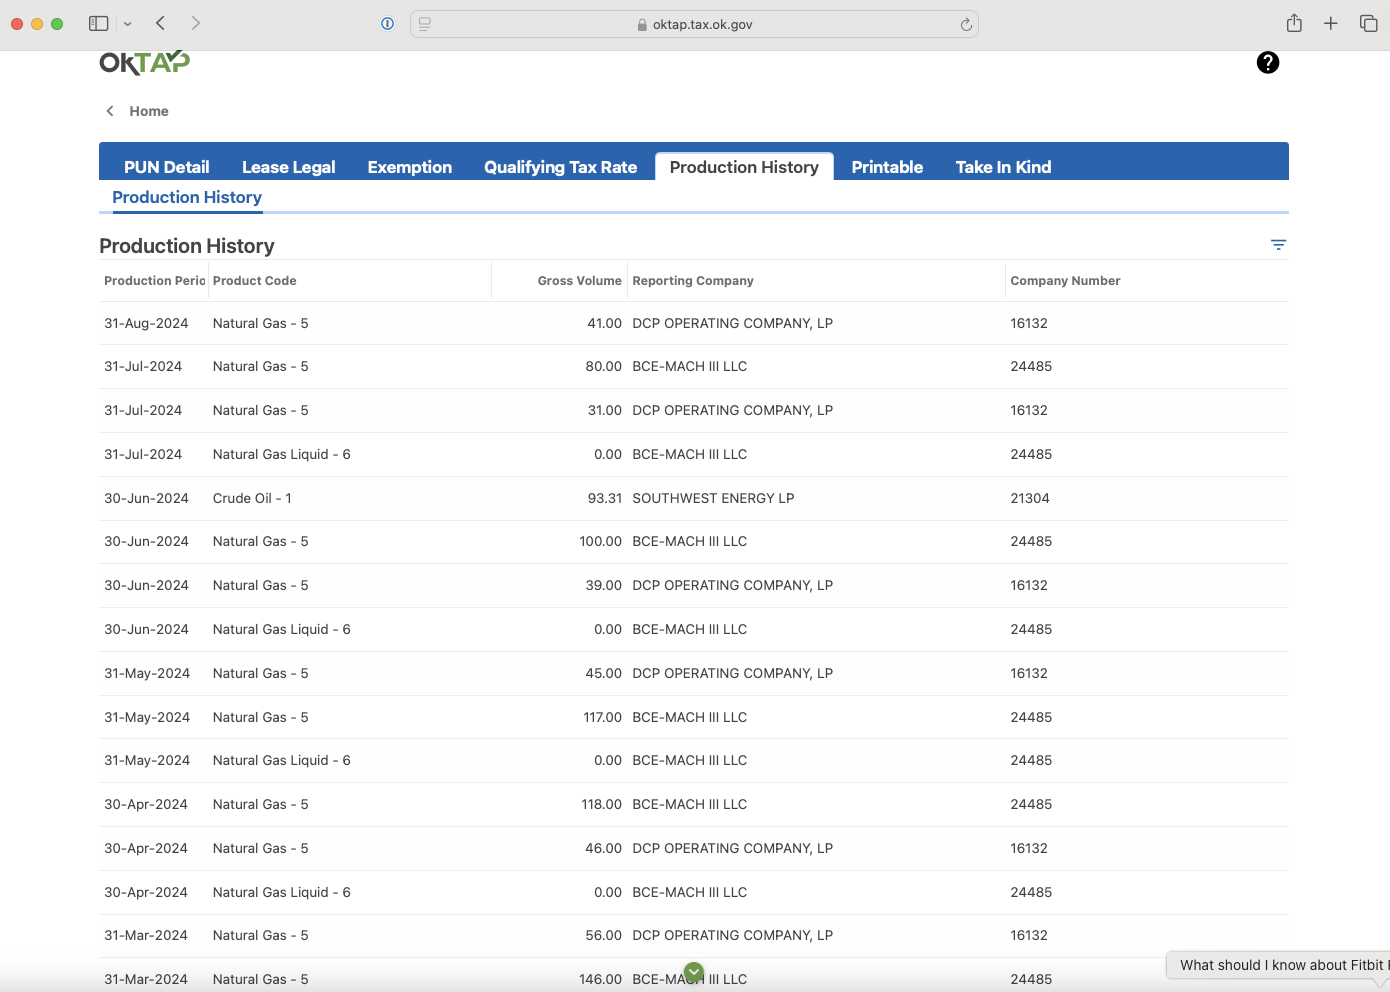1390x992 pixels.
Task: Click the 146.00 gross volume value
Action: coord(600,979)
